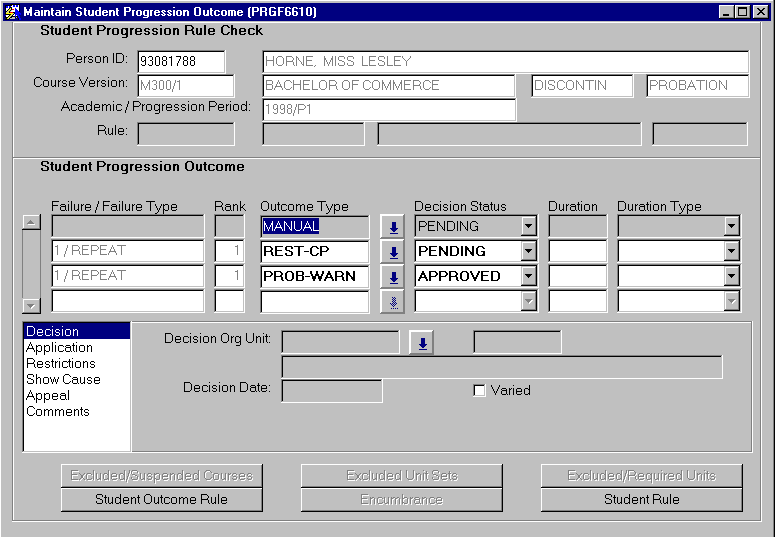Click the Person ID input field
Viewport: 775px width, 537px height.
tap(181, 62)
